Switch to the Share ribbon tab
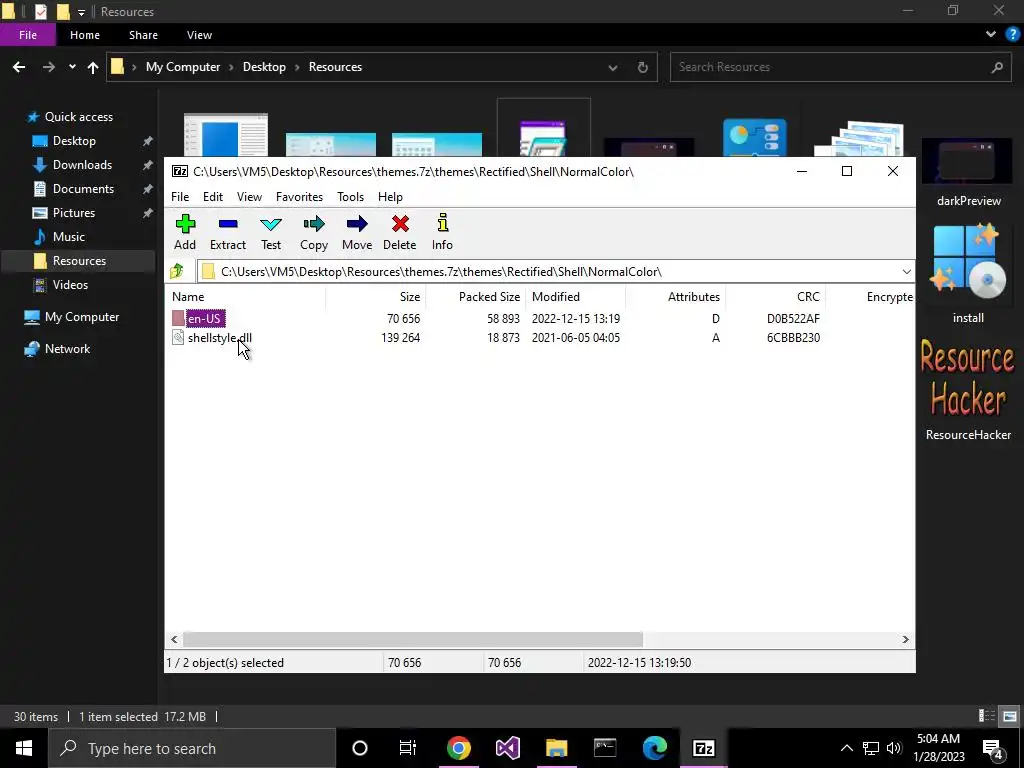The height and width of the screenshot is (768, 1024). [143, 35]
